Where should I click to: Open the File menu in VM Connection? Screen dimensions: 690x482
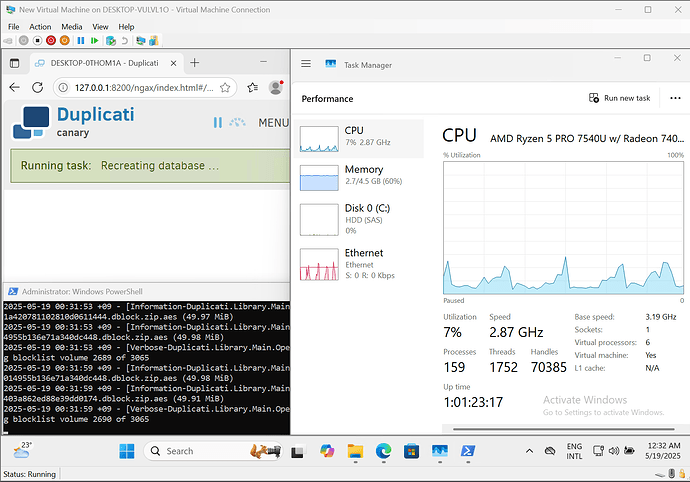[x=14, y=27]
